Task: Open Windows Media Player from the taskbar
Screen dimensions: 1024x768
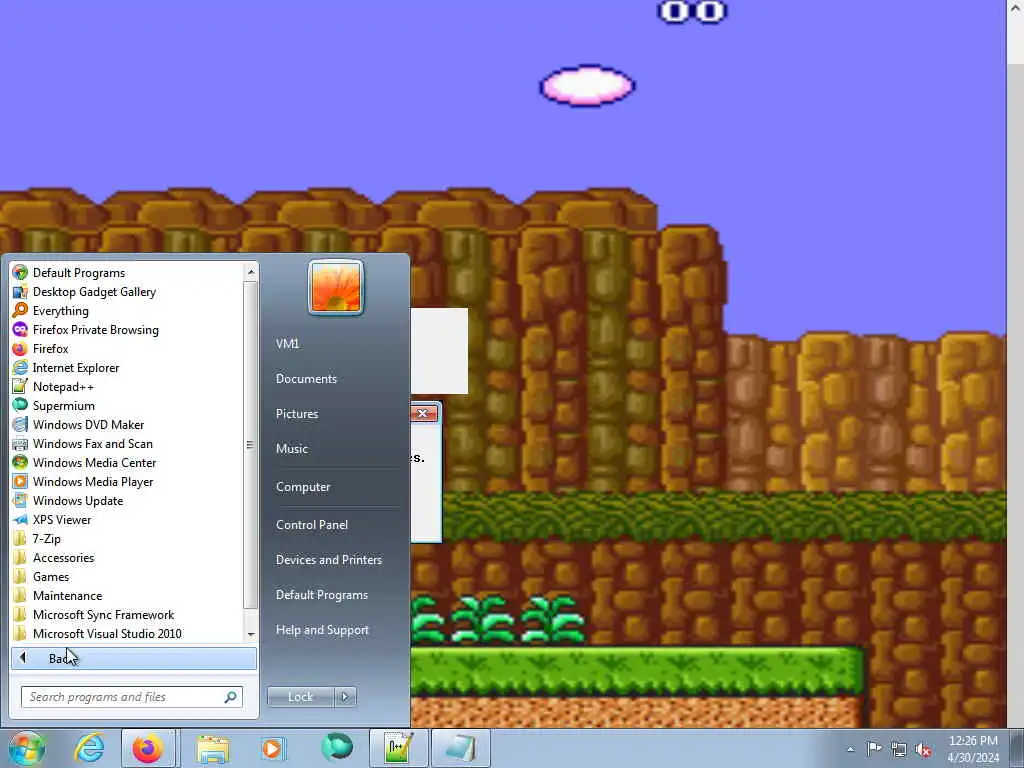Action: pos(274,748)
